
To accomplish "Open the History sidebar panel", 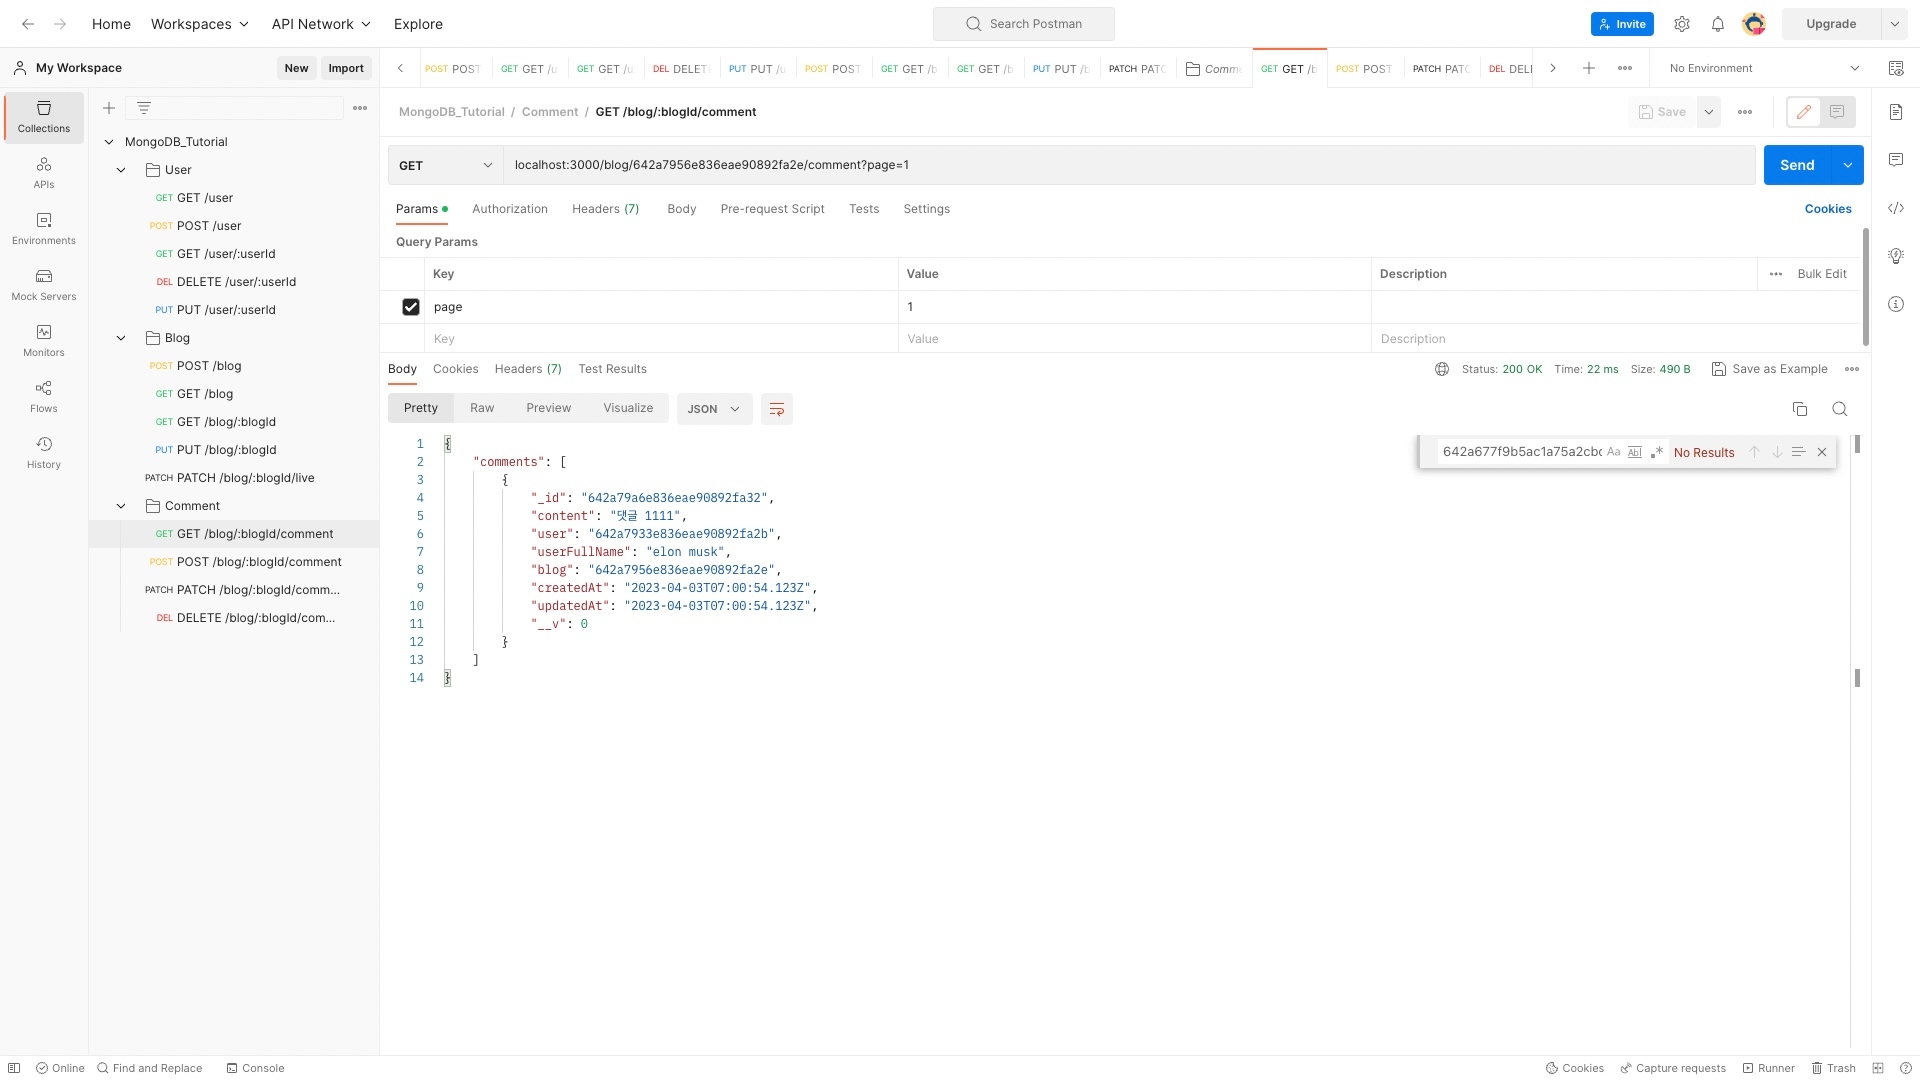I will pyautogui.click(x=44, y=453).
